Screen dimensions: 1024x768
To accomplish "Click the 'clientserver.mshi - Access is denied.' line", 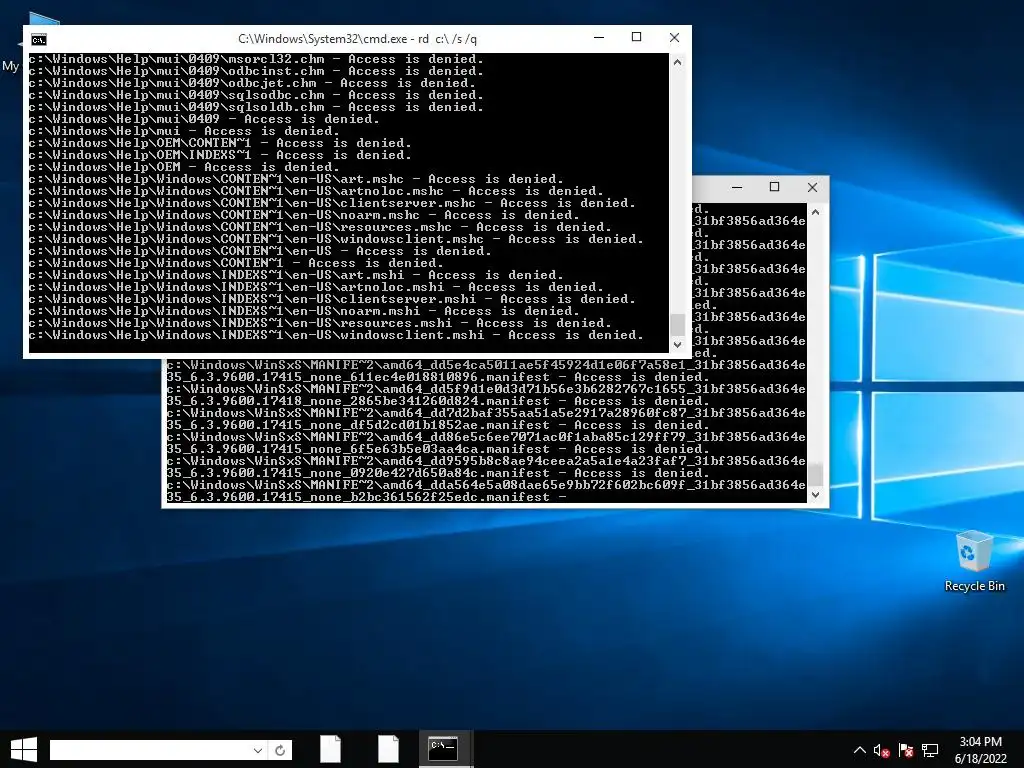I will coord(332,299).
